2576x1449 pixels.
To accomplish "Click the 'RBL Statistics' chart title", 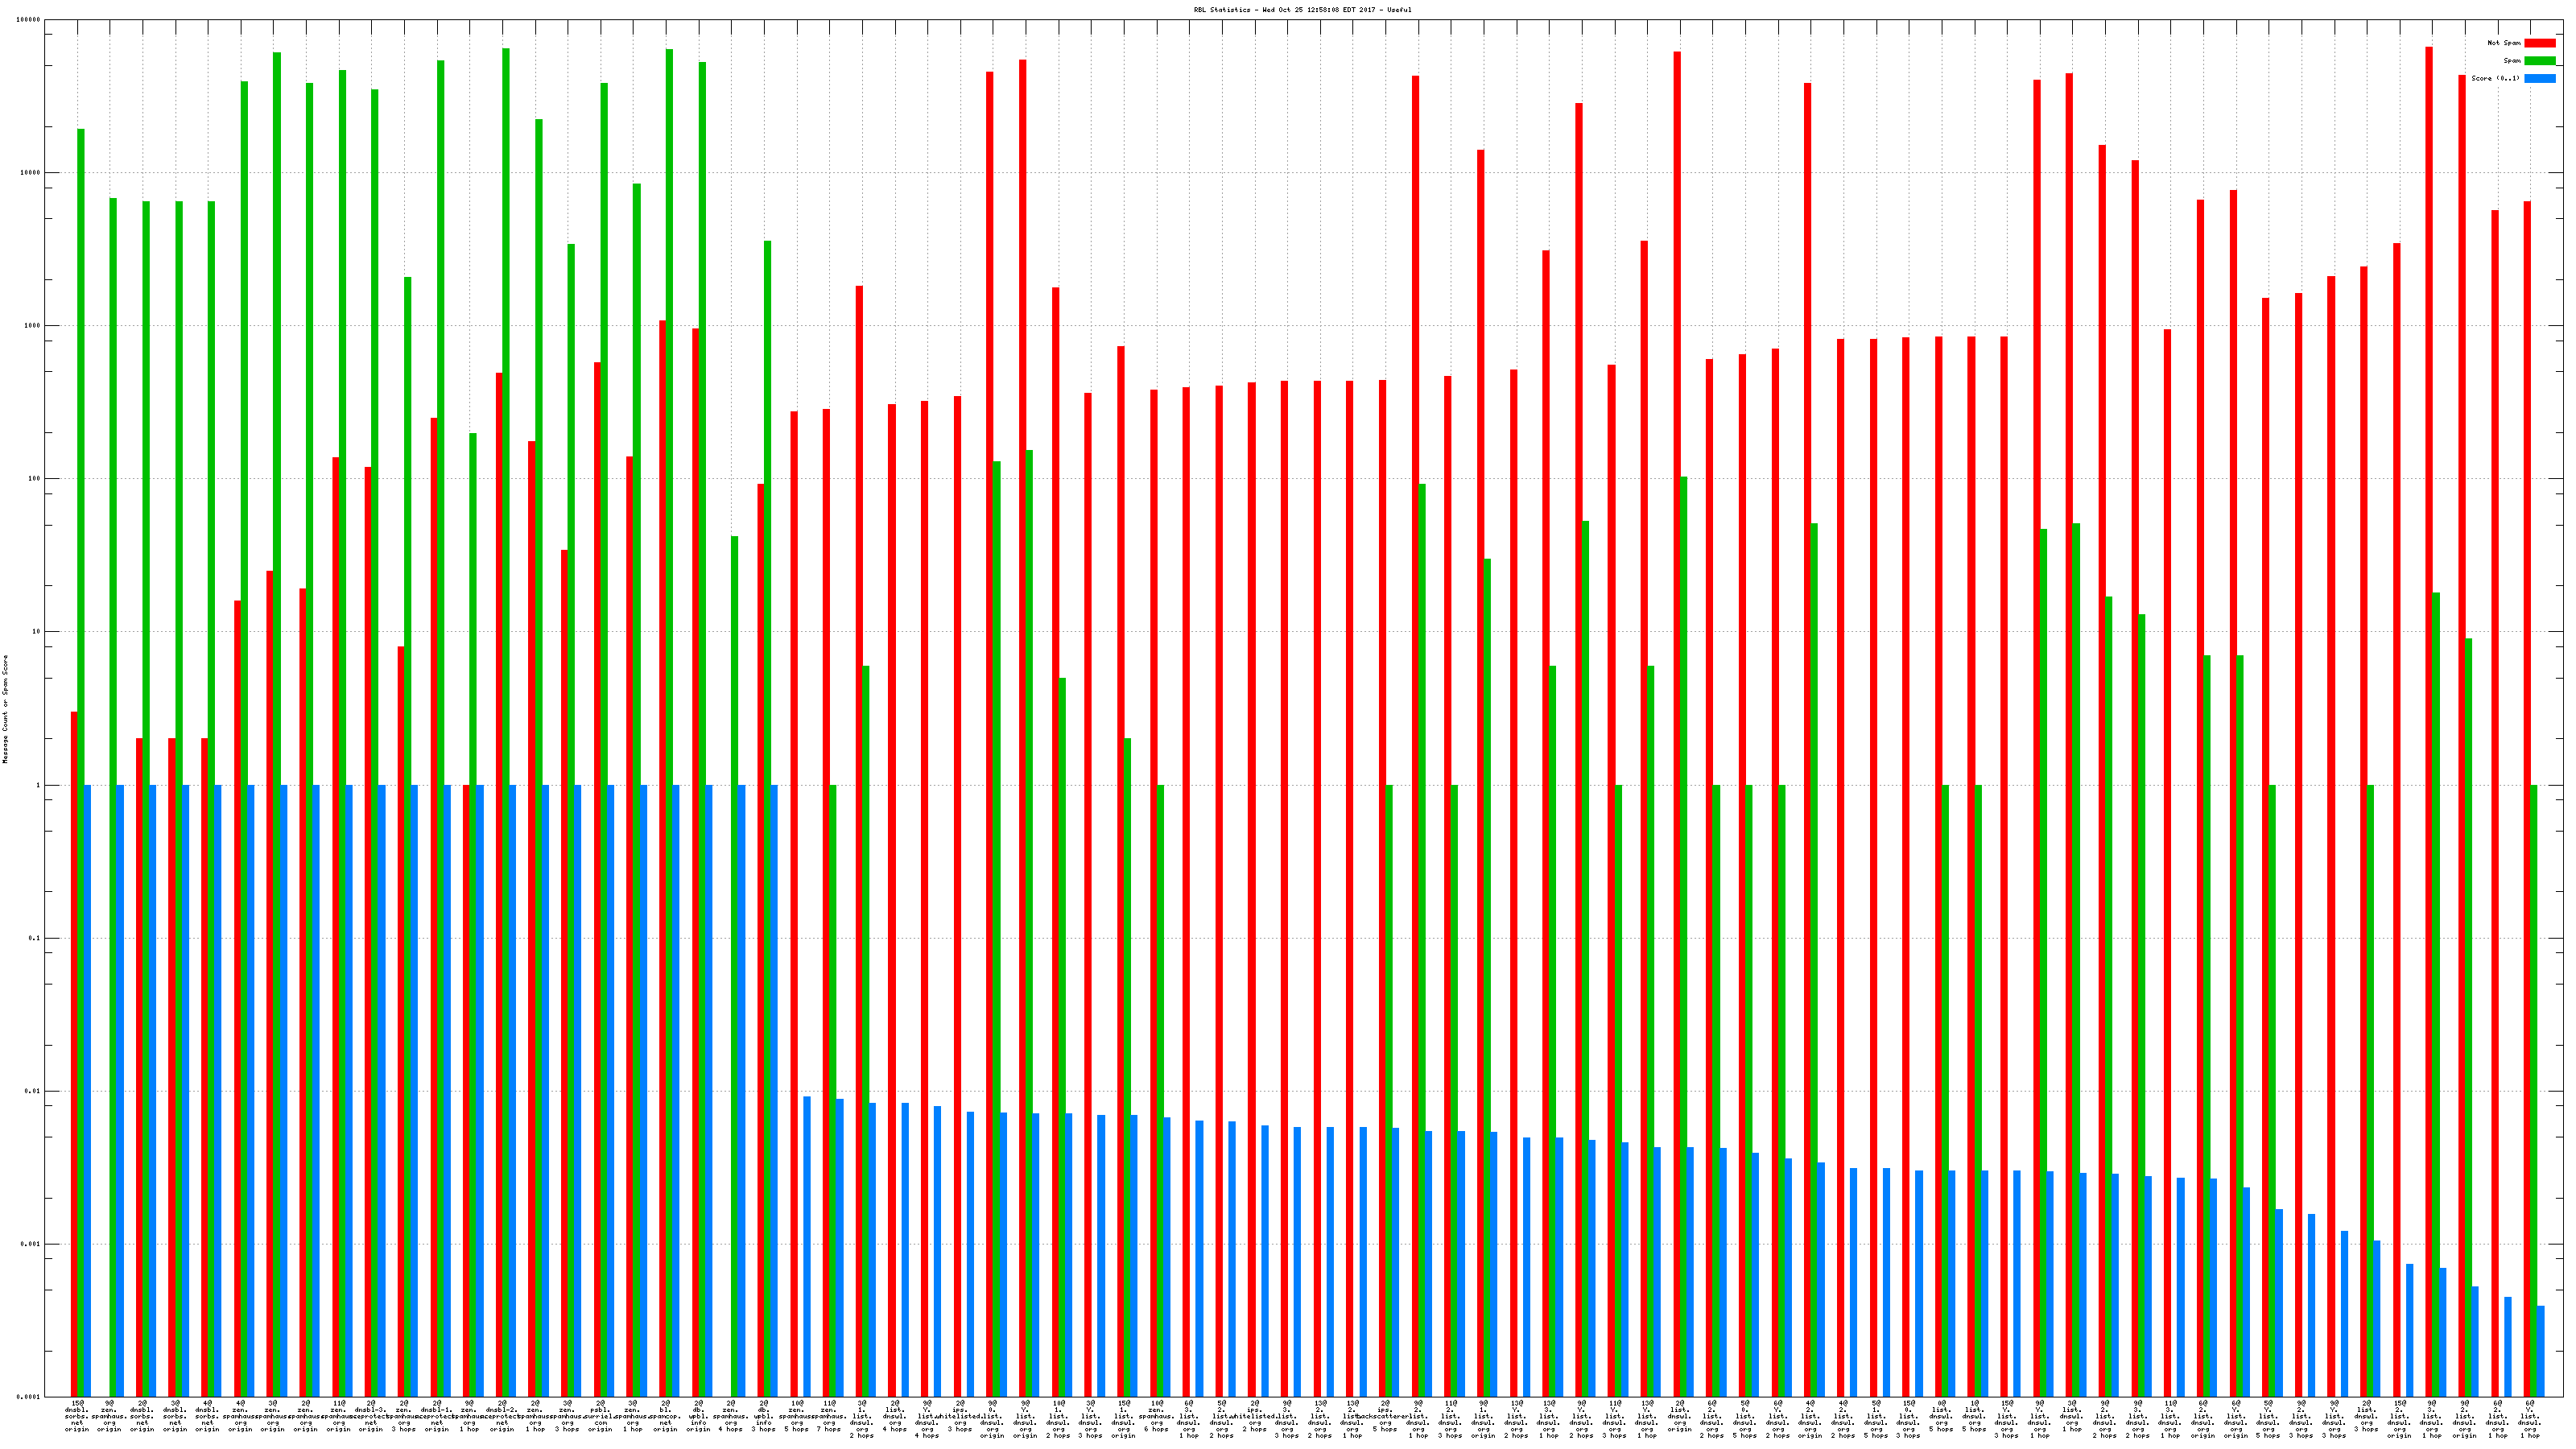I will pos(1302,9).
